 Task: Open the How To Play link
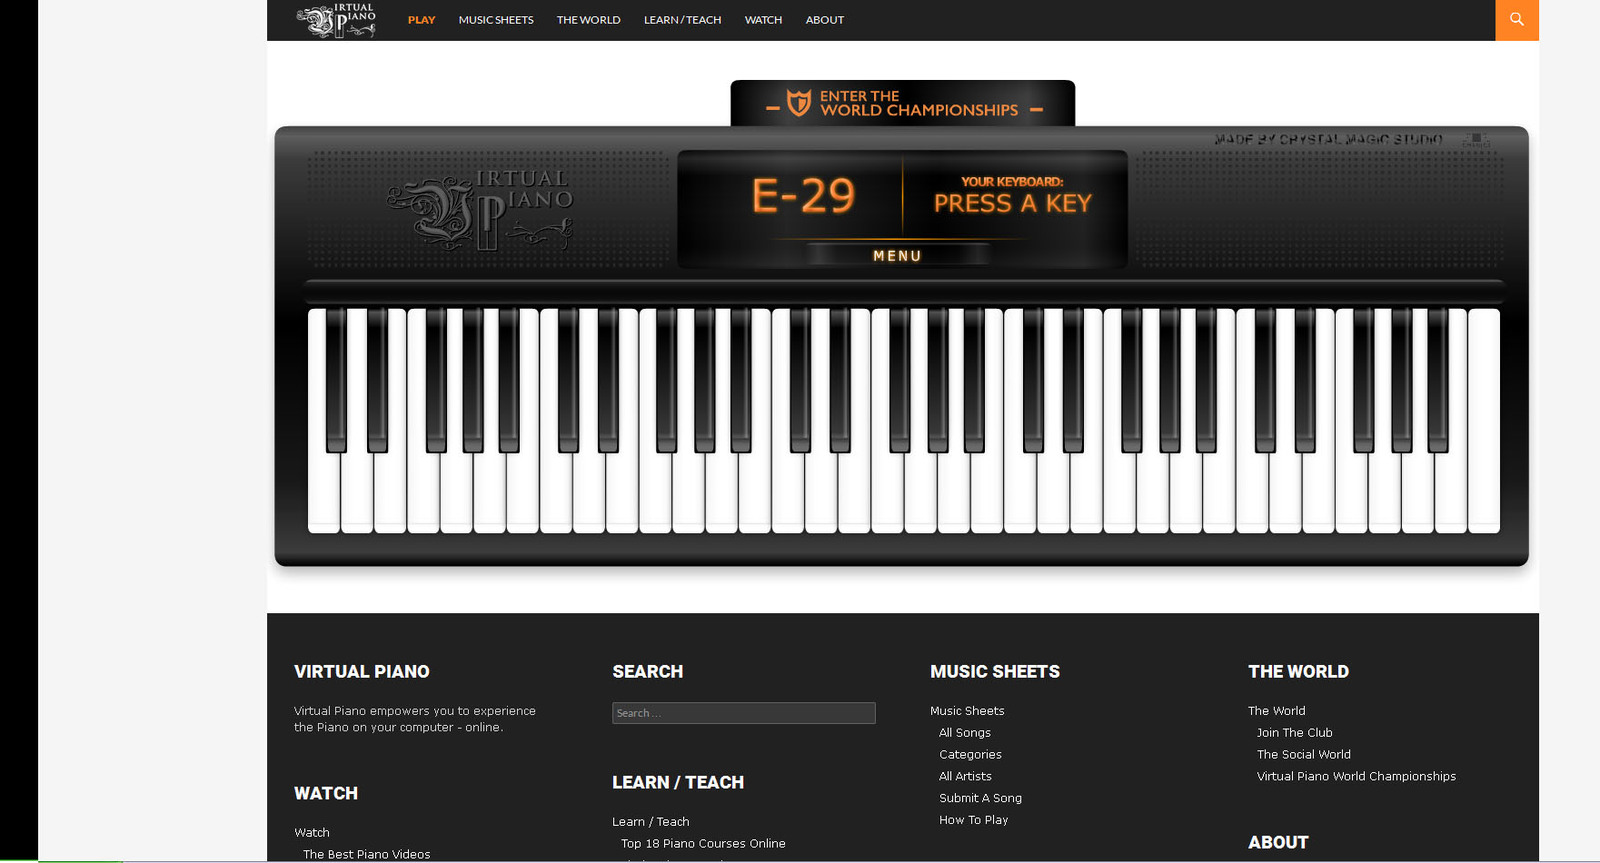tap(973, 821)
